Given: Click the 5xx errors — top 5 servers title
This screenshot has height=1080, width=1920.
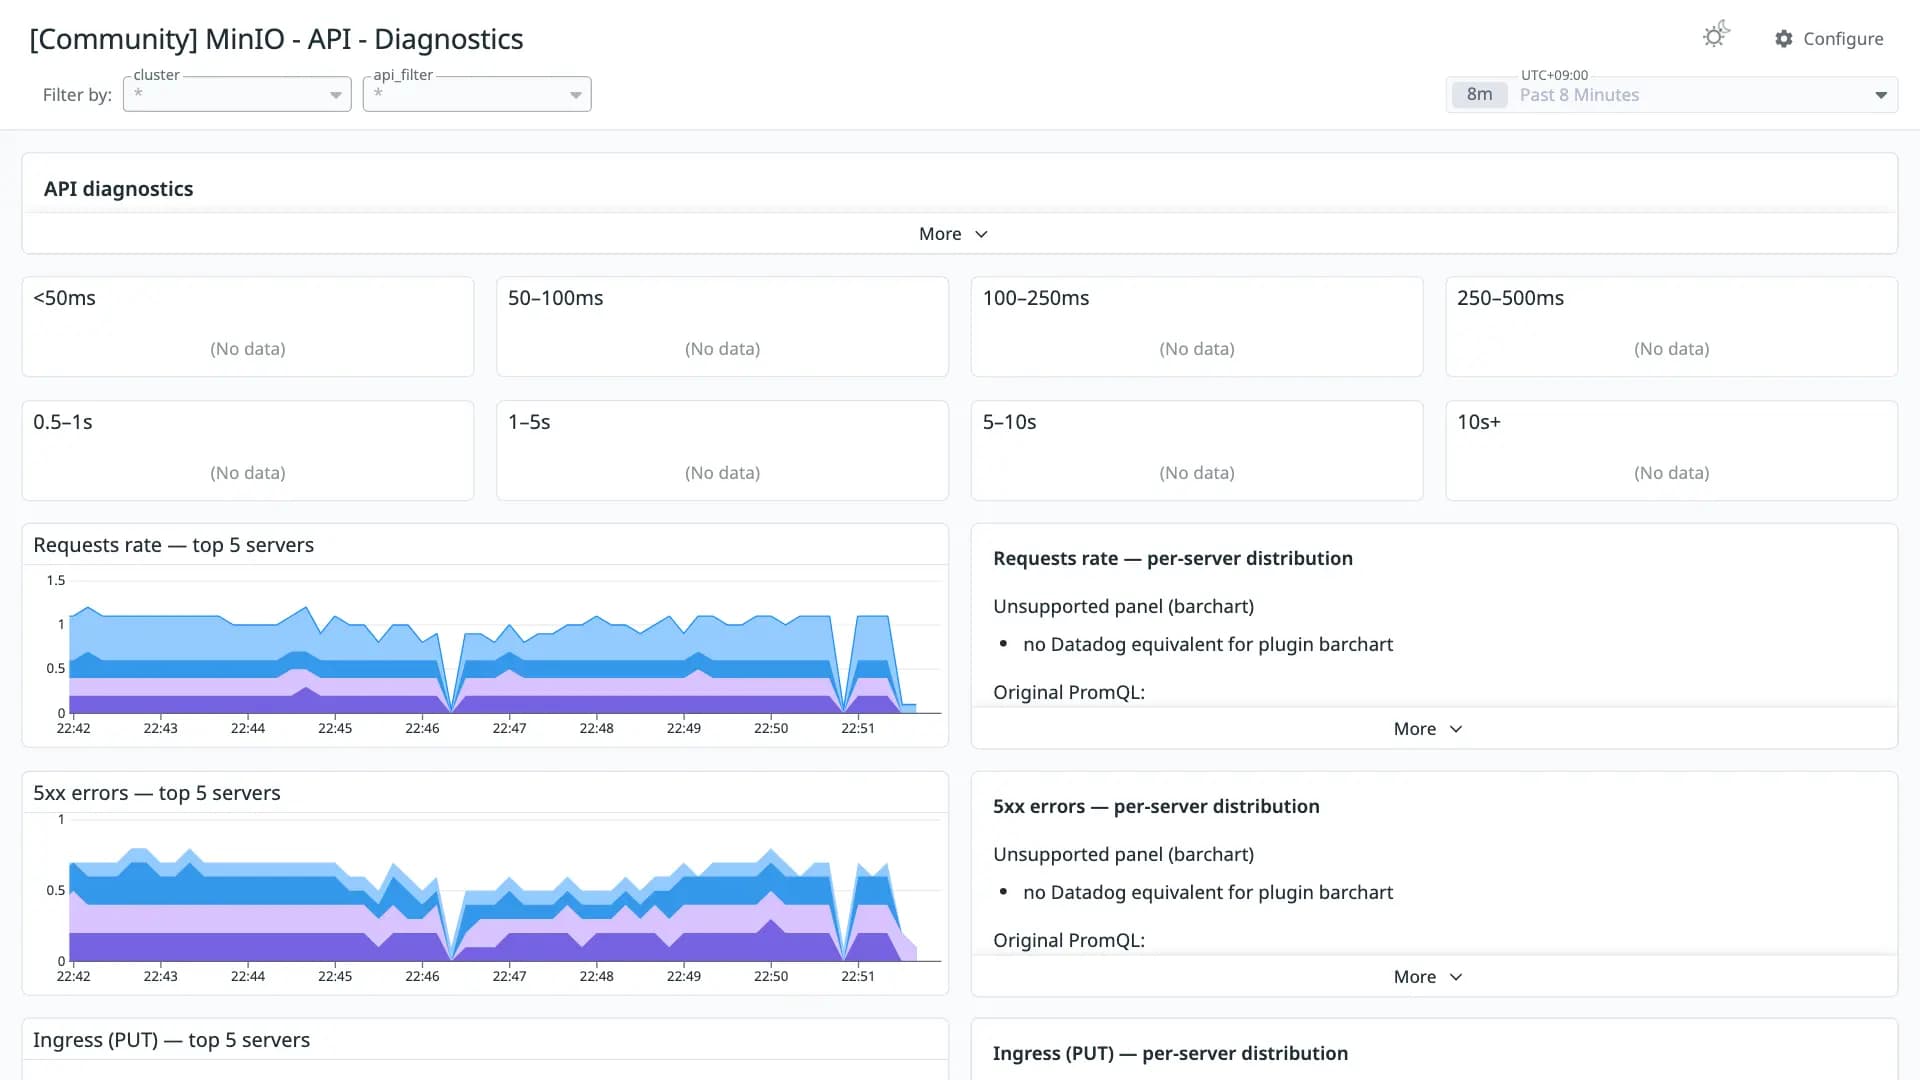Looking at the screenshot, I should [x=157, y=793].
